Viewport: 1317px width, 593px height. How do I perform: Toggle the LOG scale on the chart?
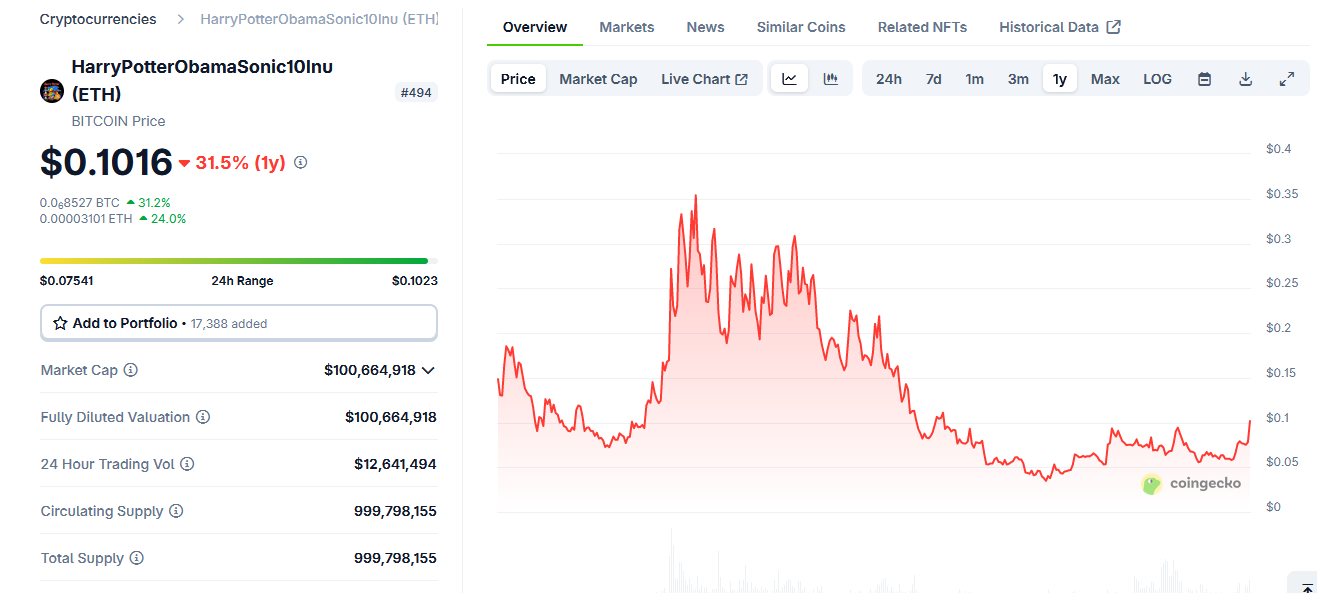click(x=1157, y=79)
